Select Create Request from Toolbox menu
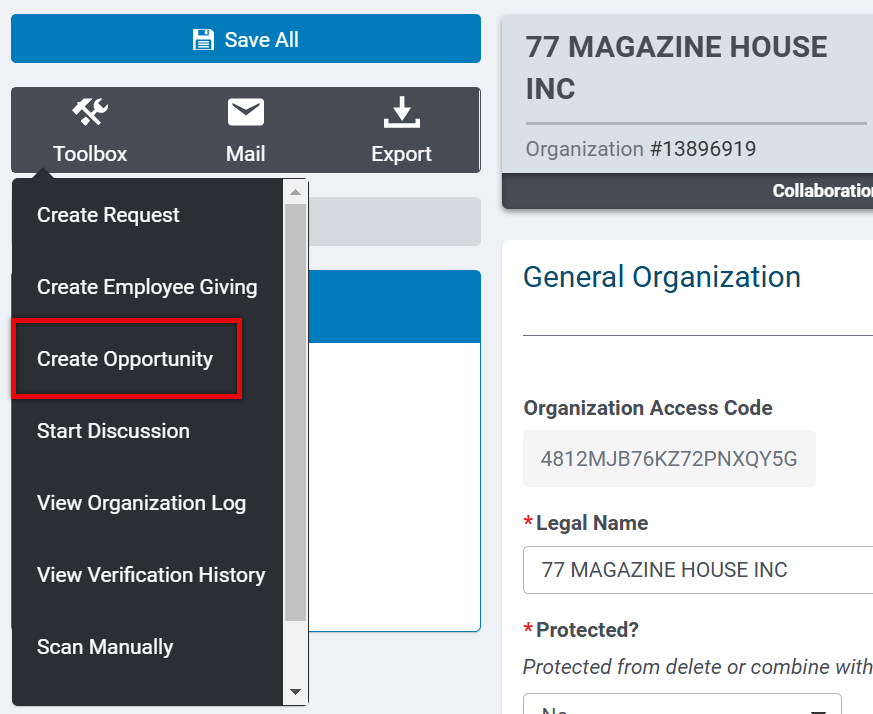The height and width of the screenshot is (714, 873). [x=108, y=215]
